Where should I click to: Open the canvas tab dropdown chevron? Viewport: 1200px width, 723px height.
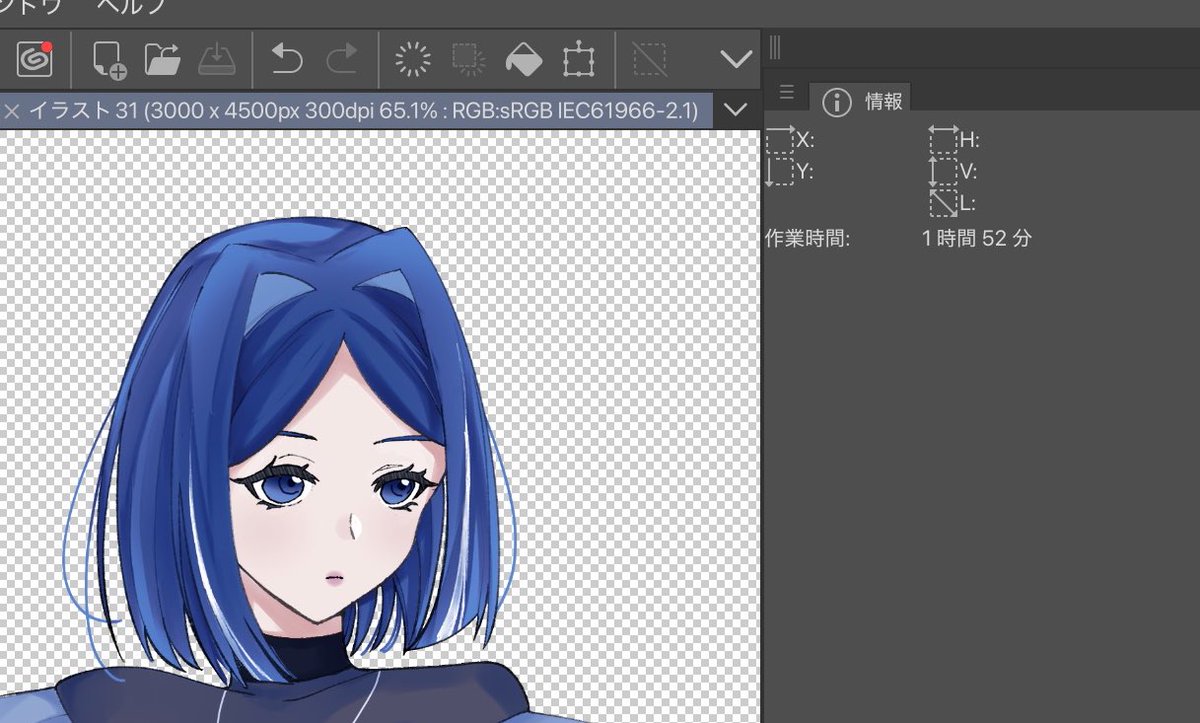(x=736, y=111)
